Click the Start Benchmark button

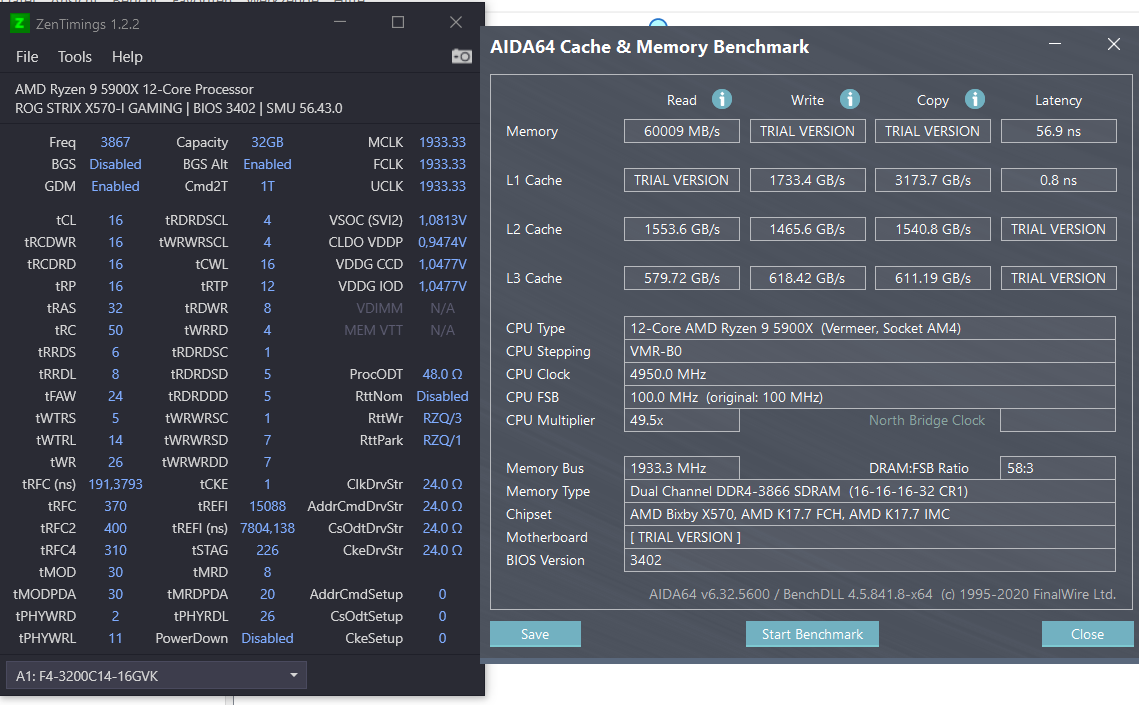point(812,634)
